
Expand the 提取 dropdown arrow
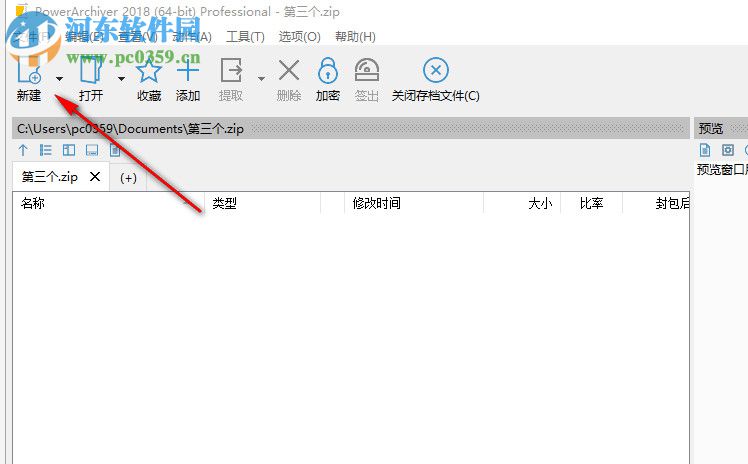261,79
